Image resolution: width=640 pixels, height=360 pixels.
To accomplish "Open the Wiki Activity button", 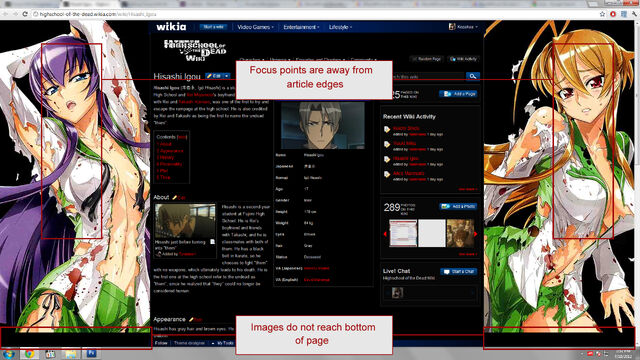I will (463, 59).
